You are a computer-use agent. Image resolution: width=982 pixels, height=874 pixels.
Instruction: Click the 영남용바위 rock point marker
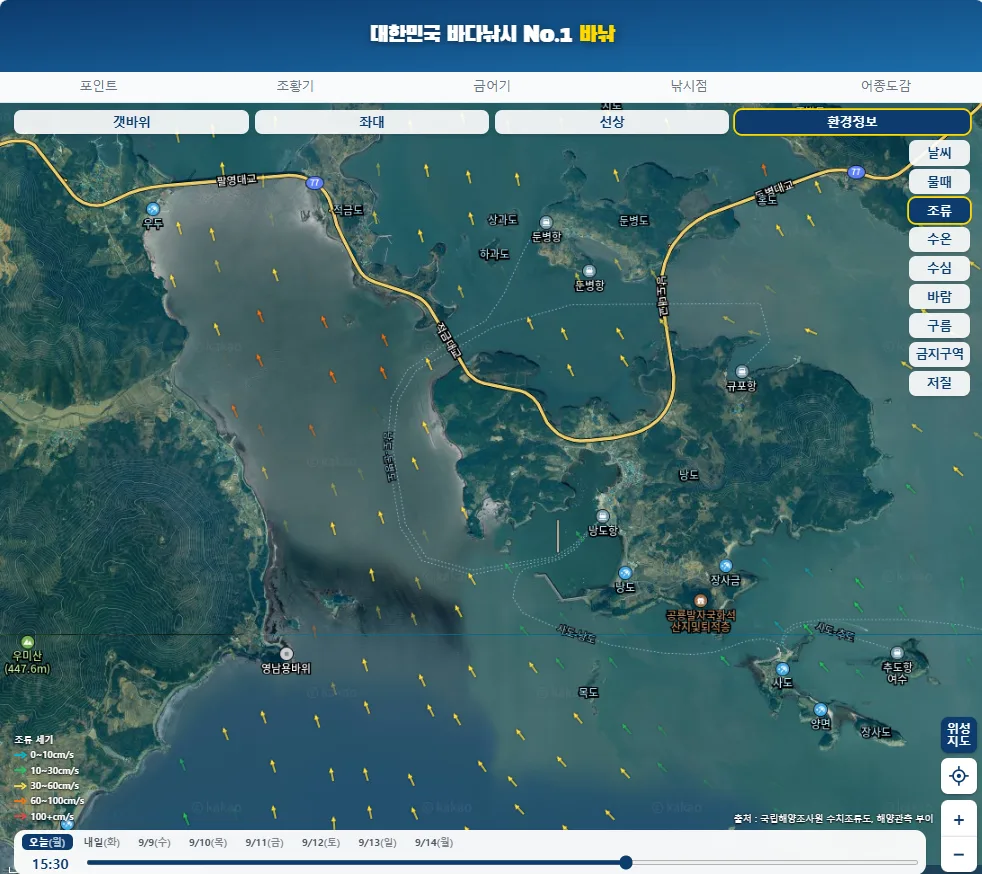(286, 654)
